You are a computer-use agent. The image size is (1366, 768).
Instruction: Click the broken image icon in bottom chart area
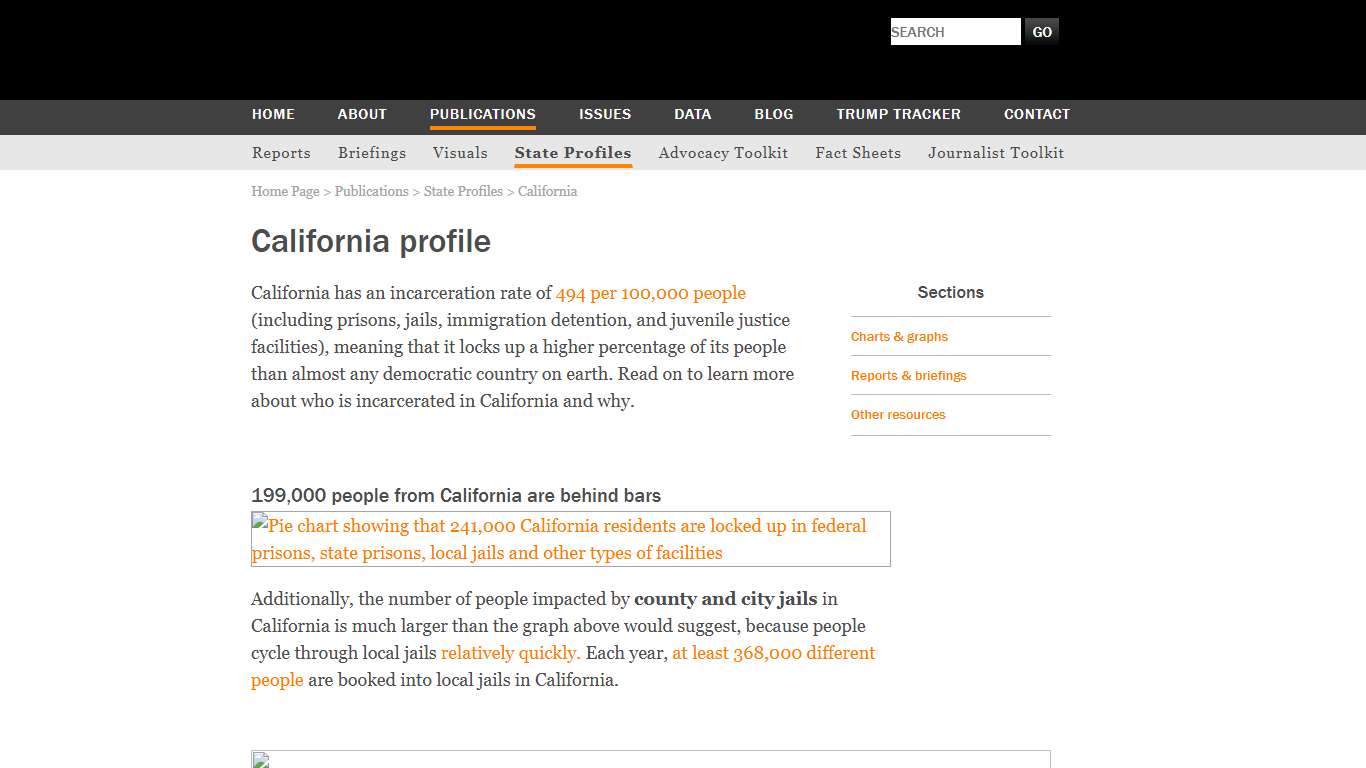point(261,761)
